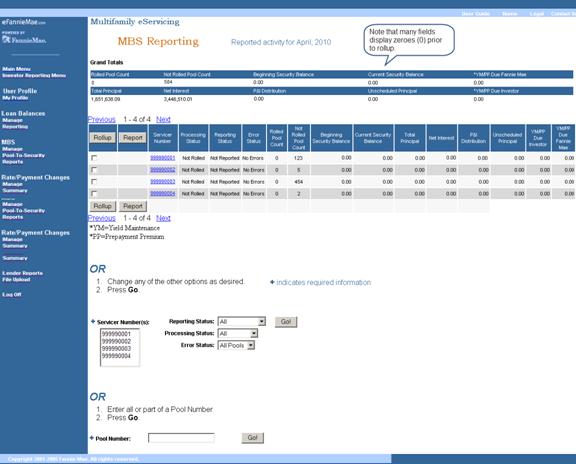Open Lender Reports in sidebar
Viewport: 576px width, 464px height.
[x=22, y=273]
